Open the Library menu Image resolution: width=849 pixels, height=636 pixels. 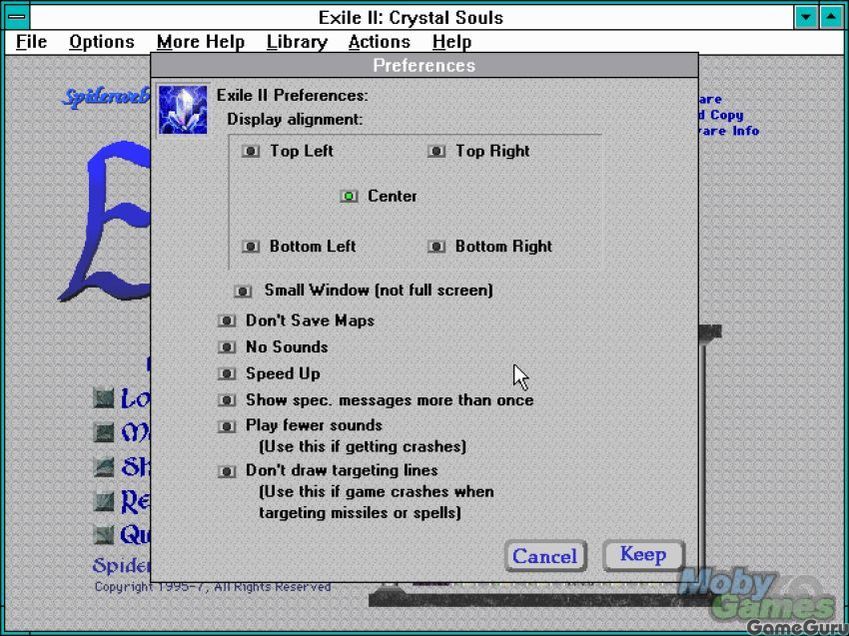pyautogui.click(x=297, y=42)
